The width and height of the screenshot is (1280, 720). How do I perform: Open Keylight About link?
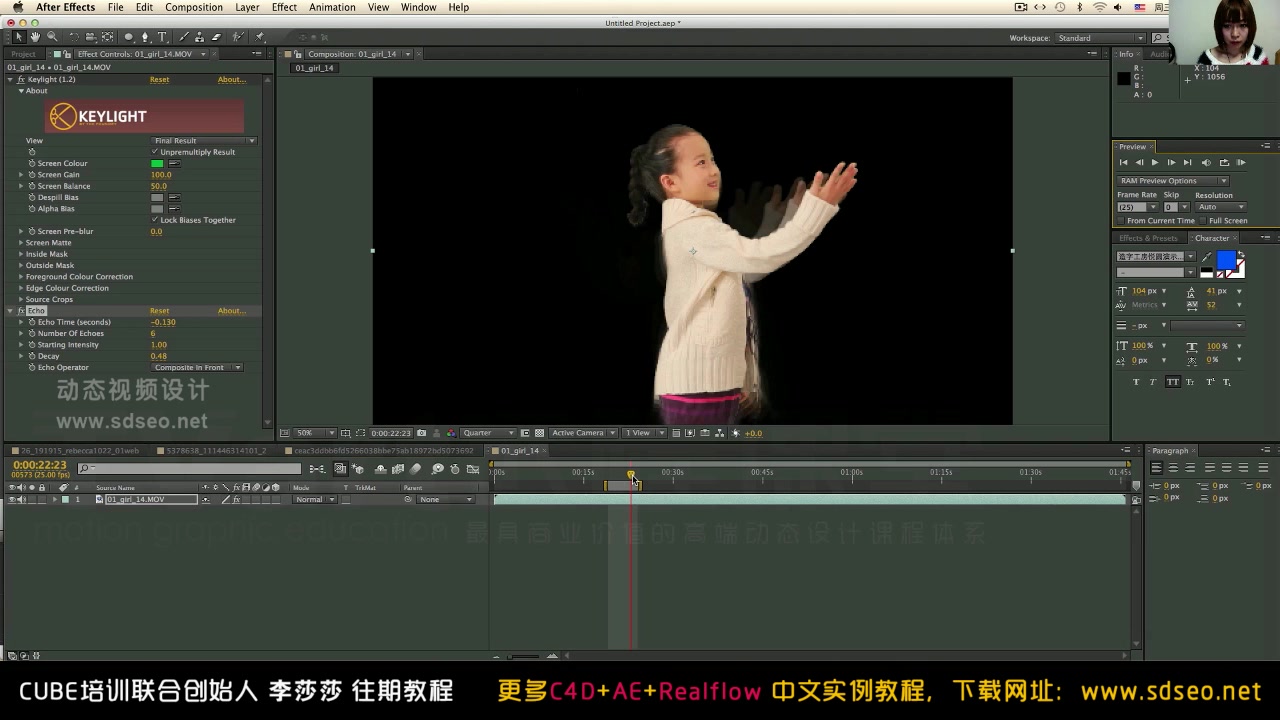click(231, 79)
